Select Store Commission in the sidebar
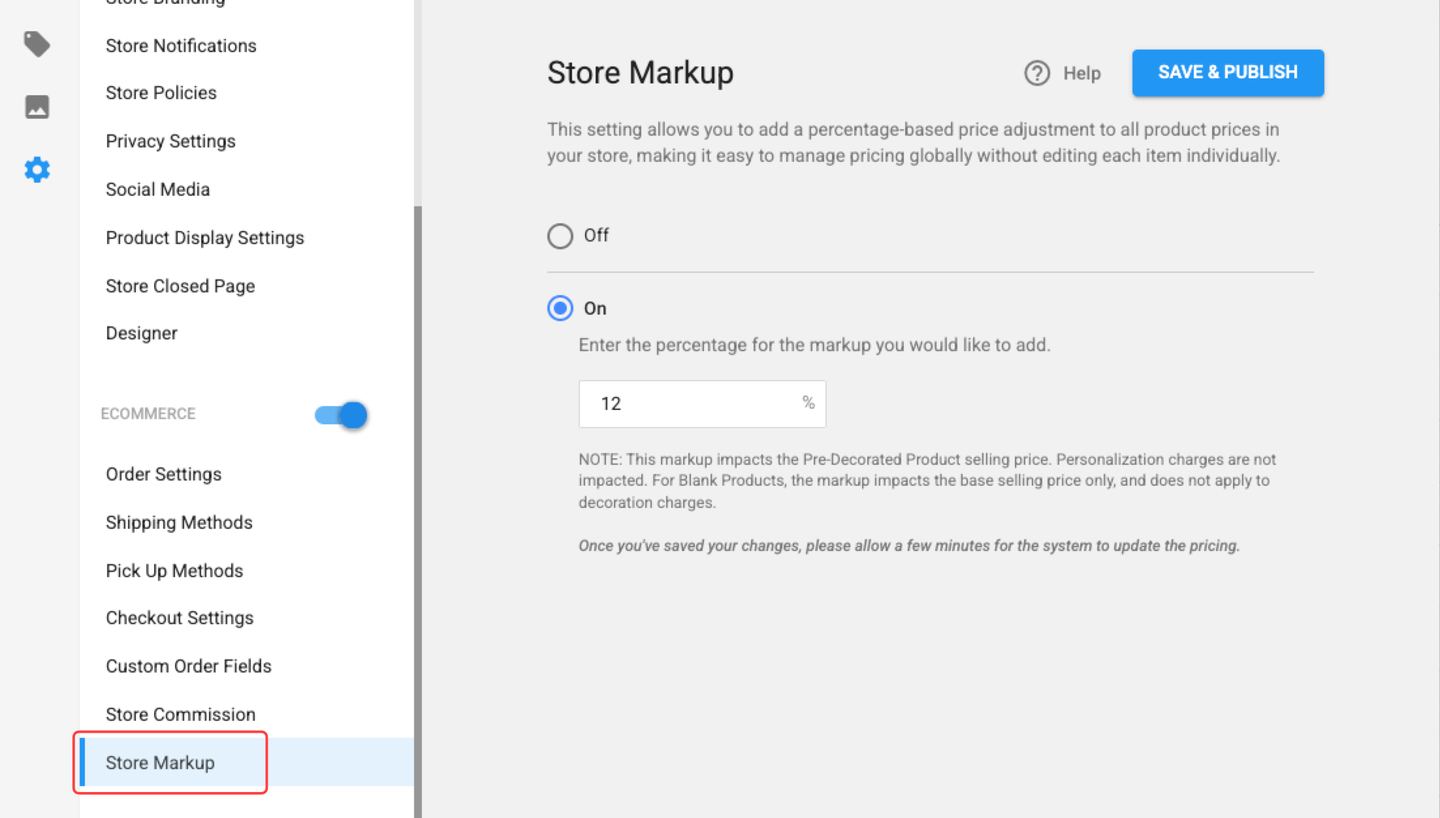Viewport: 1440px width, 818px height. point(181,715)
